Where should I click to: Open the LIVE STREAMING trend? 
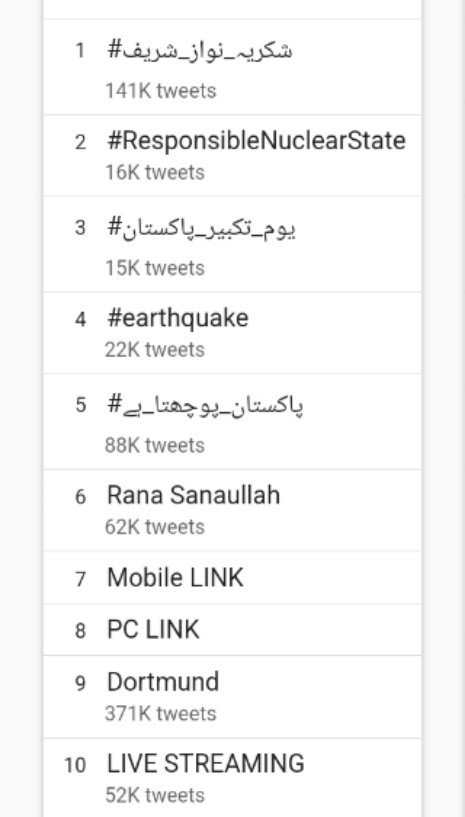205,764
